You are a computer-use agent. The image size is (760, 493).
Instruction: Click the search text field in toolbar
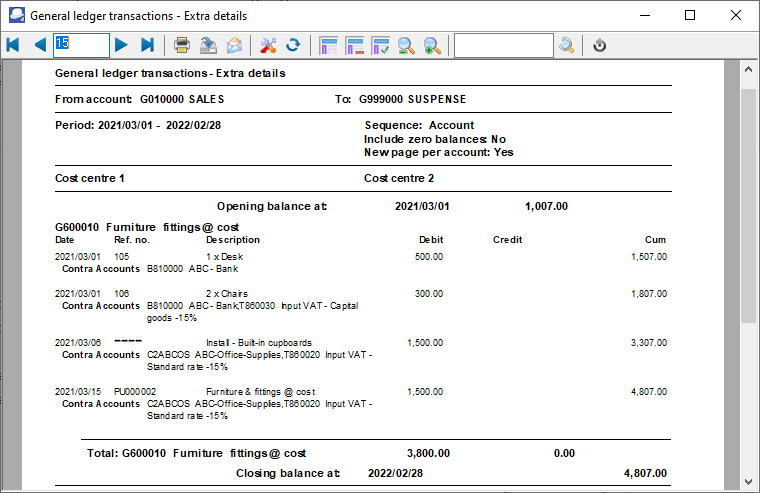(503, 45)
